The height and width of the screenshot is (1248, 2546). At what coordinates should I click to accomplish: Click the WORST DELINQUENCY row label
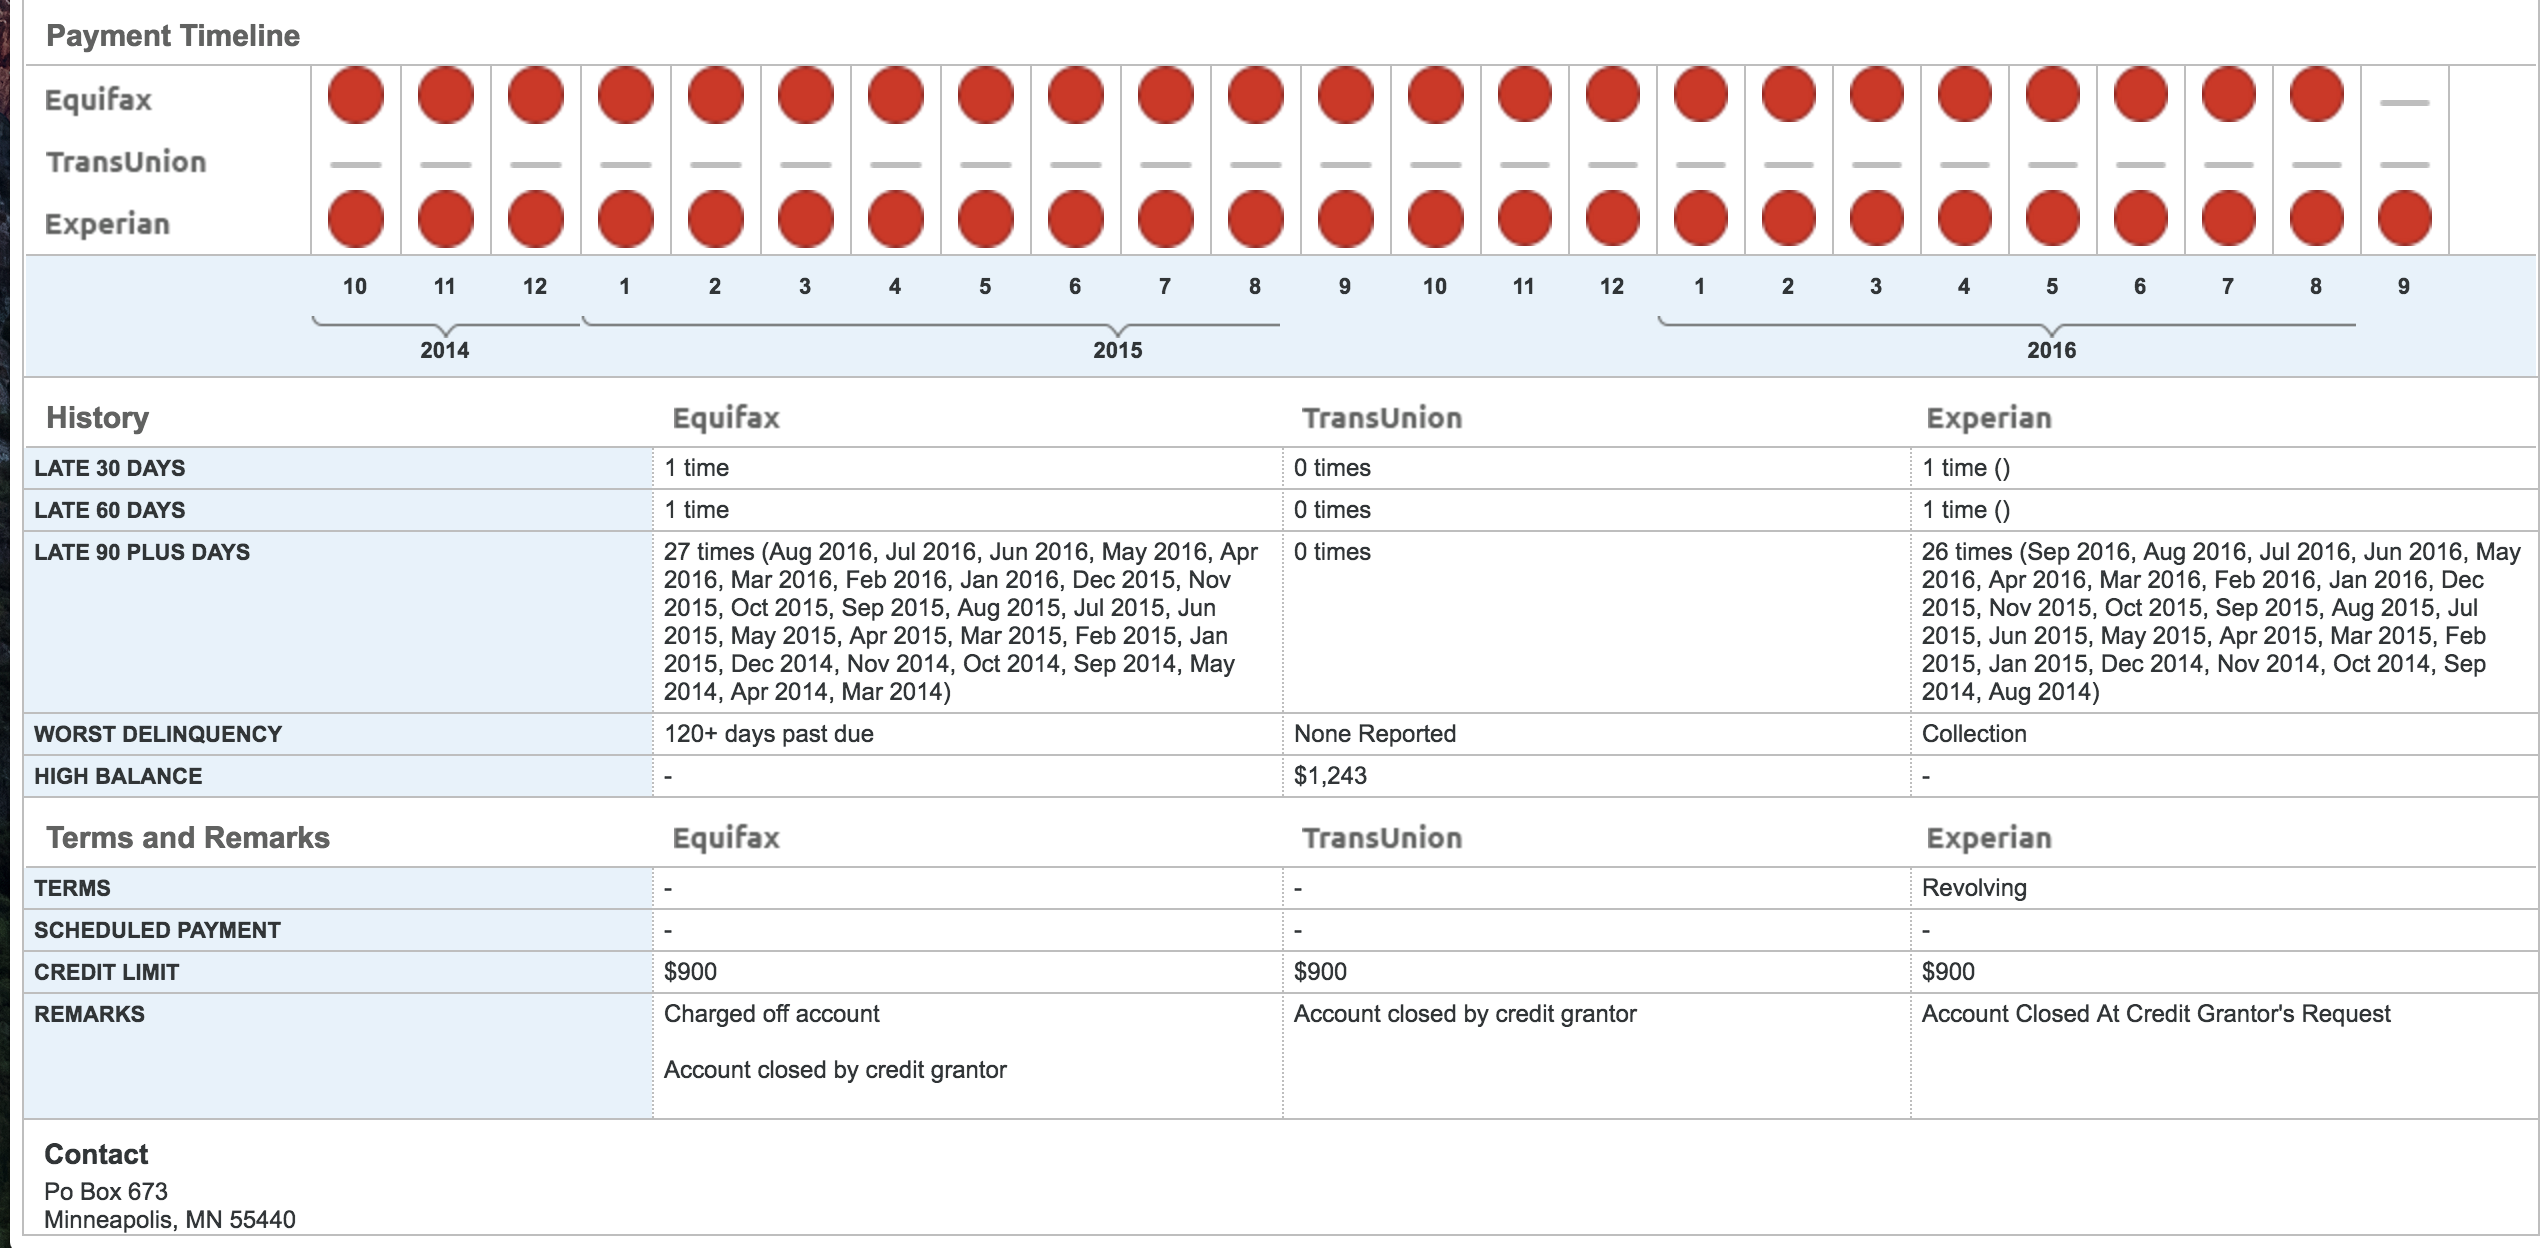pos(158,734)
